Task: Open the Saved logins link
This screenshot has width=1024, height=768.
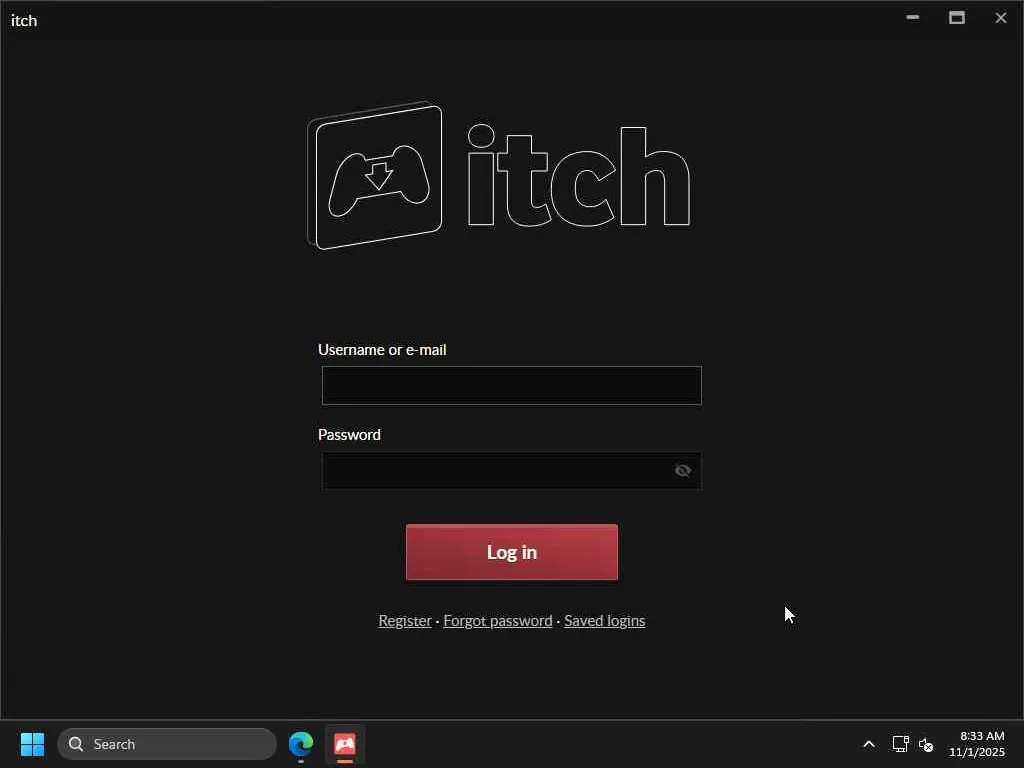Action: (604, 620)
